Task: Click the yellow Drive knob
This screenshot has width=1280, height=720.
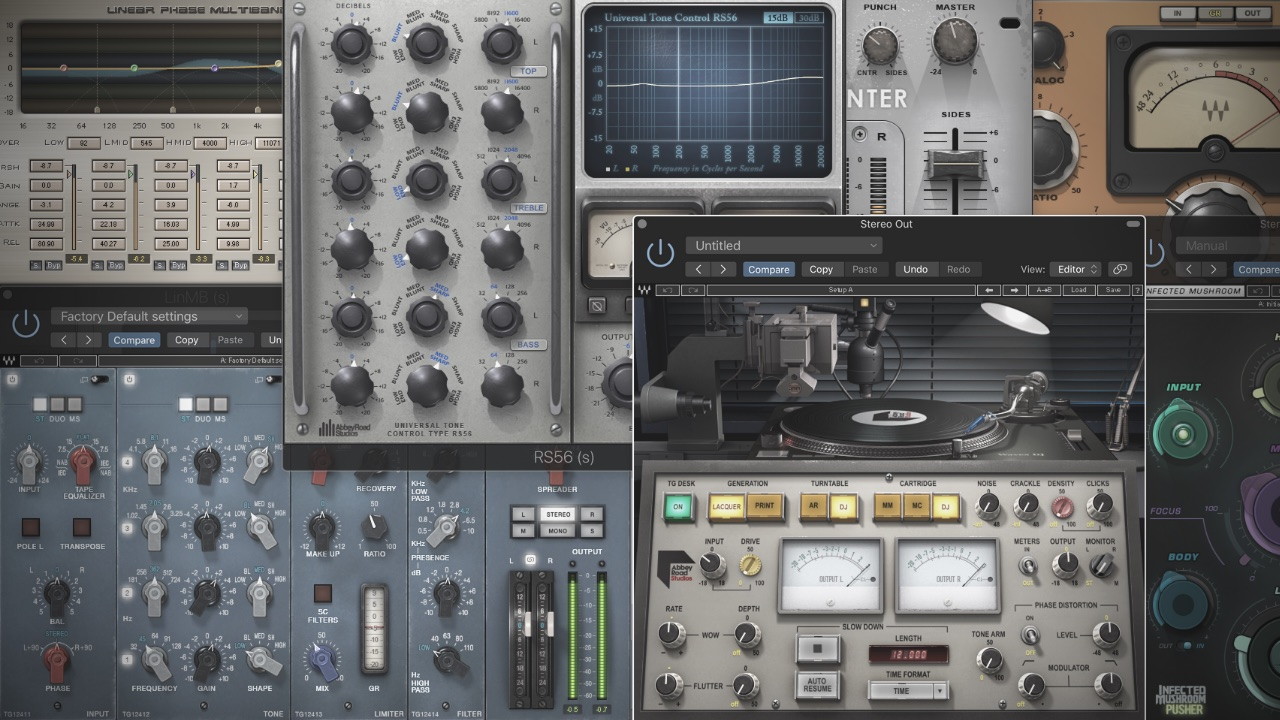Action: [749, 565]
